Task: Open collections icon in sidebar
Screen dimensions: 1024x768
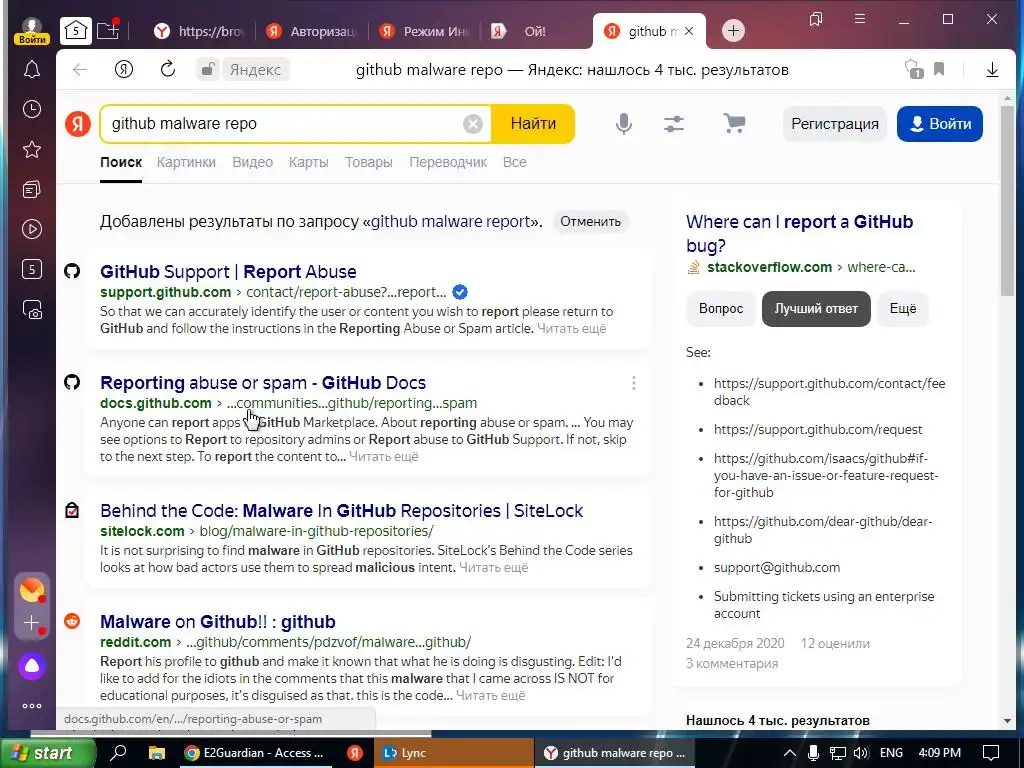Action: [x=31, y=189]
